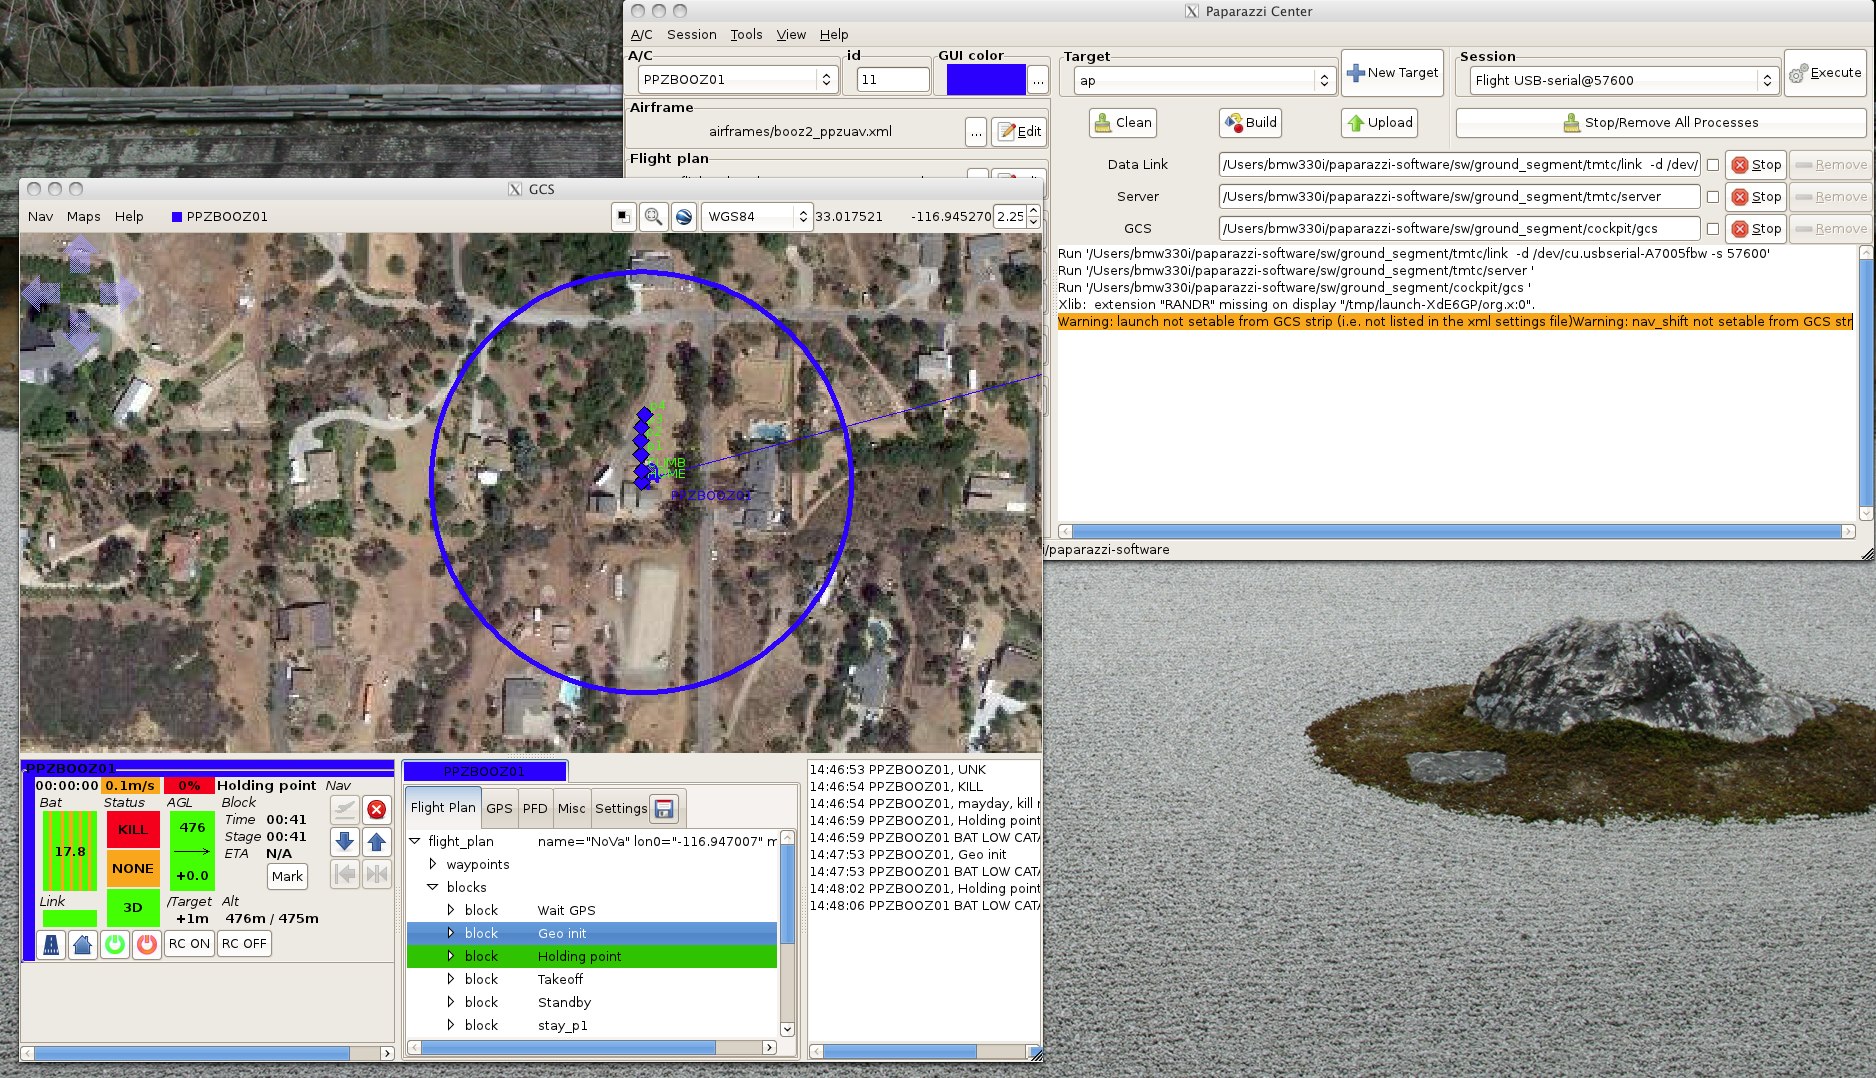Switch to the GPS tab
Image resolution: width=1876 pixels, height=1078 pixels.
(x=499, y=808)
